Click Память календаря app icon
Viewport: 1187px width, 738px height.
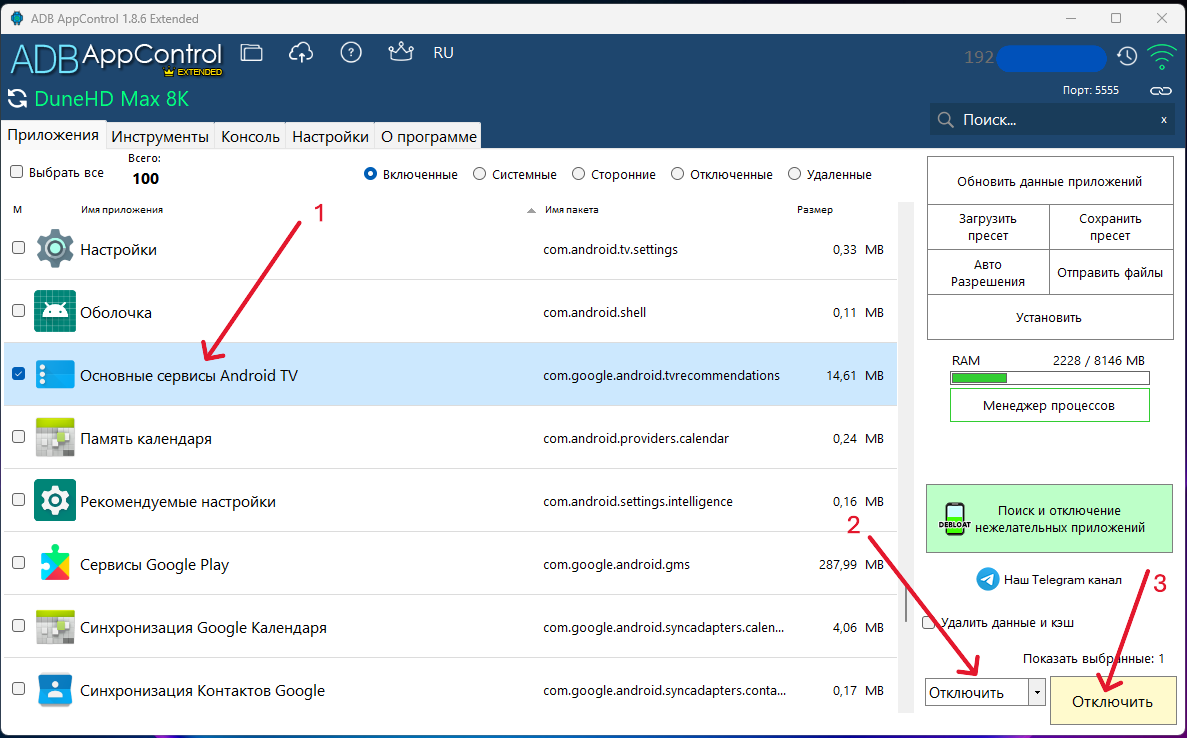pos(55,438)
